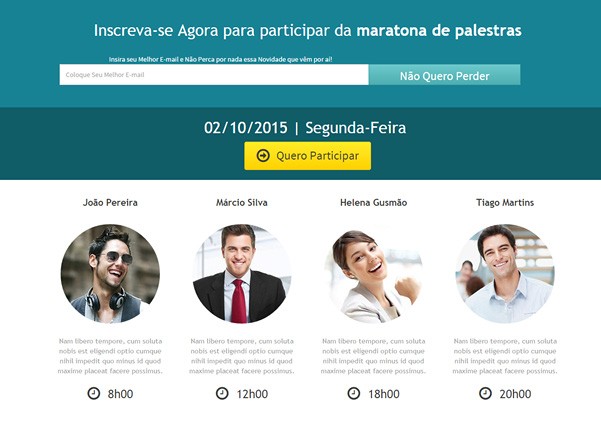Viewport: 601px width, 435px height.
Task: Click the 02/10/2015 Segunda-Feira date heading
Action: [305, 128]
